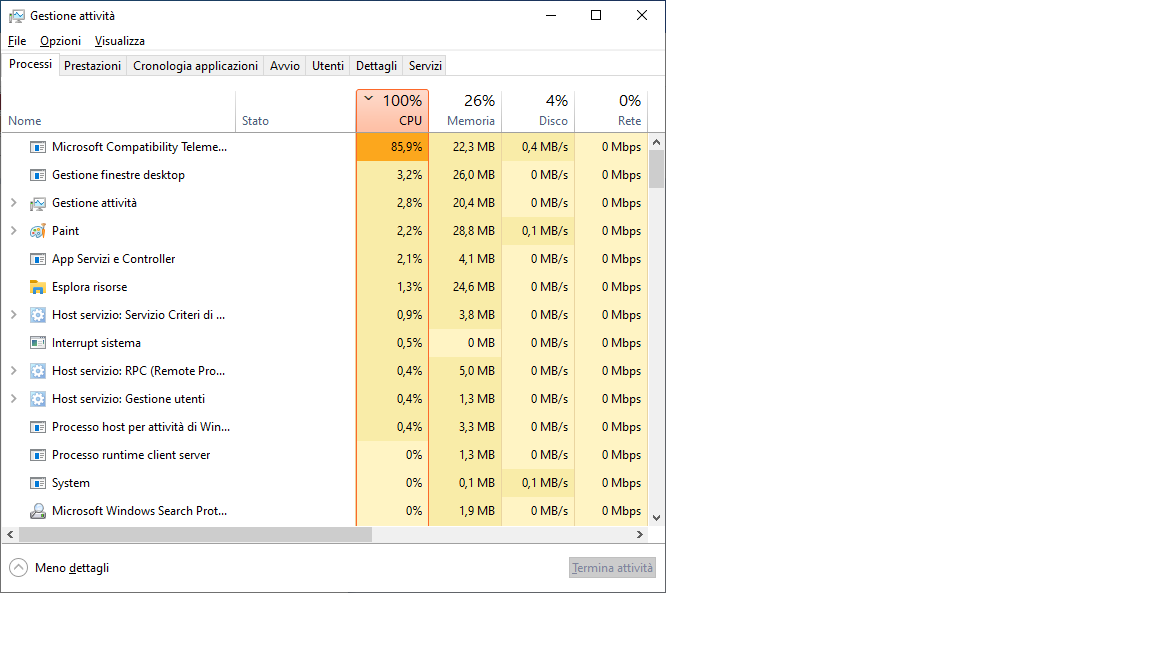The image size is (1152, 648).
Task: Click the horizontal scrollbar thumb
Action: pos(195,535)
